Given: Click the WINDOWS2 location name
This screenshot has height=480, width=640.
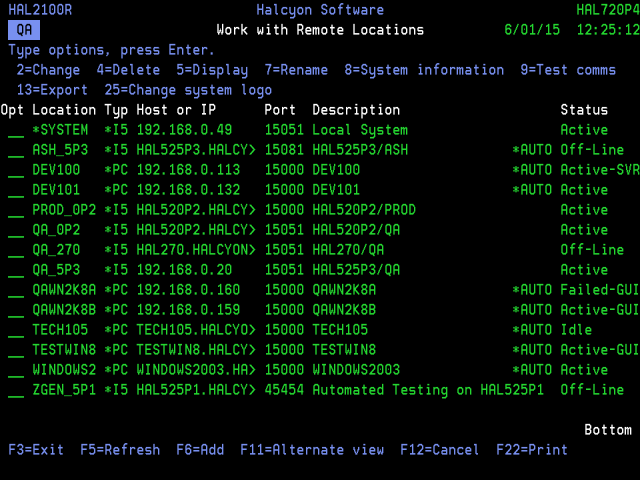Looking at the screenshot, I should 64,370.
